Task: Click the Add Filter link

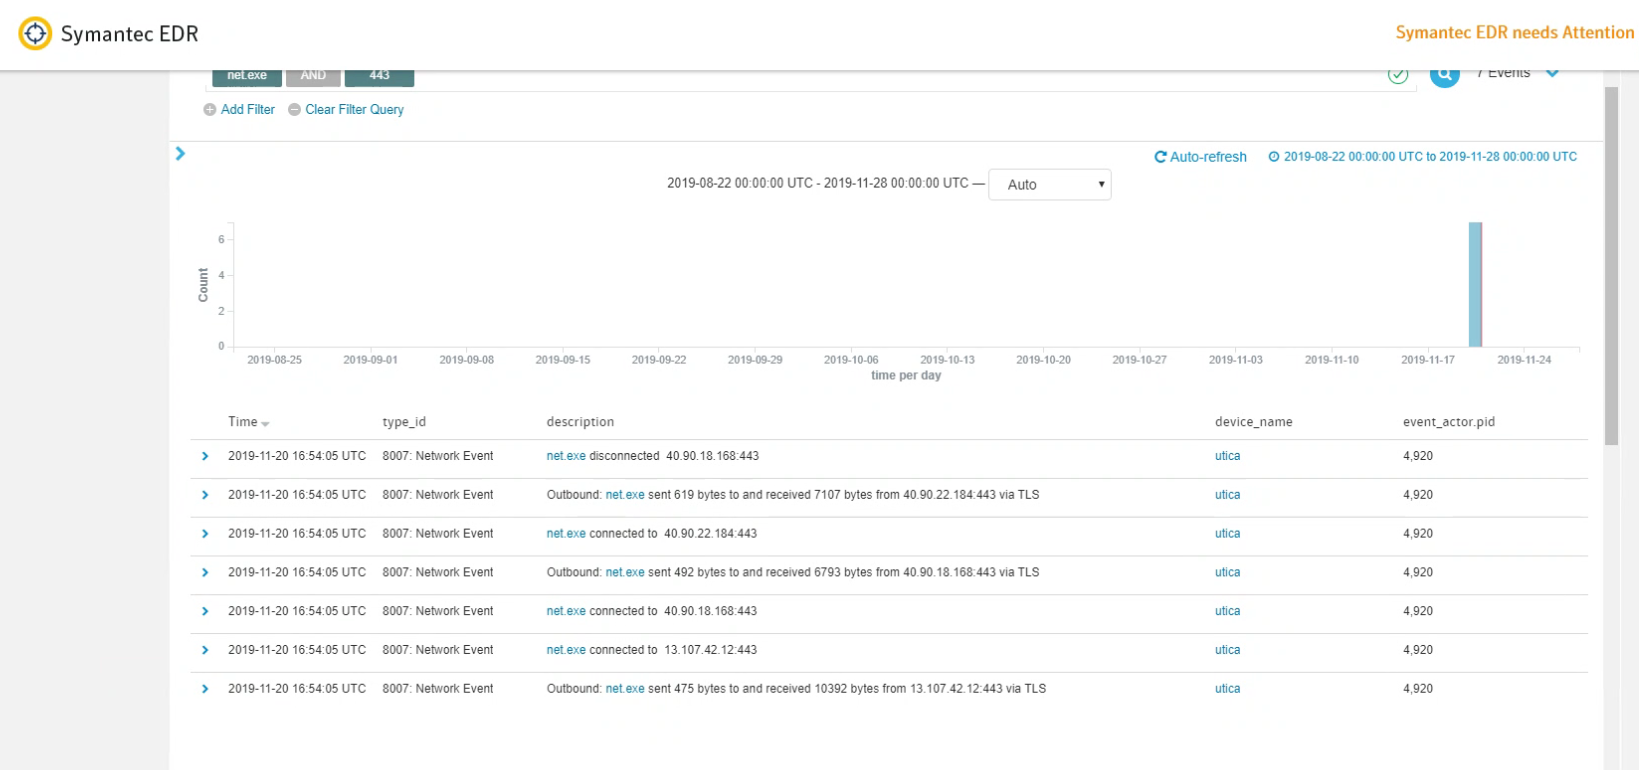Action: point(239,110)
